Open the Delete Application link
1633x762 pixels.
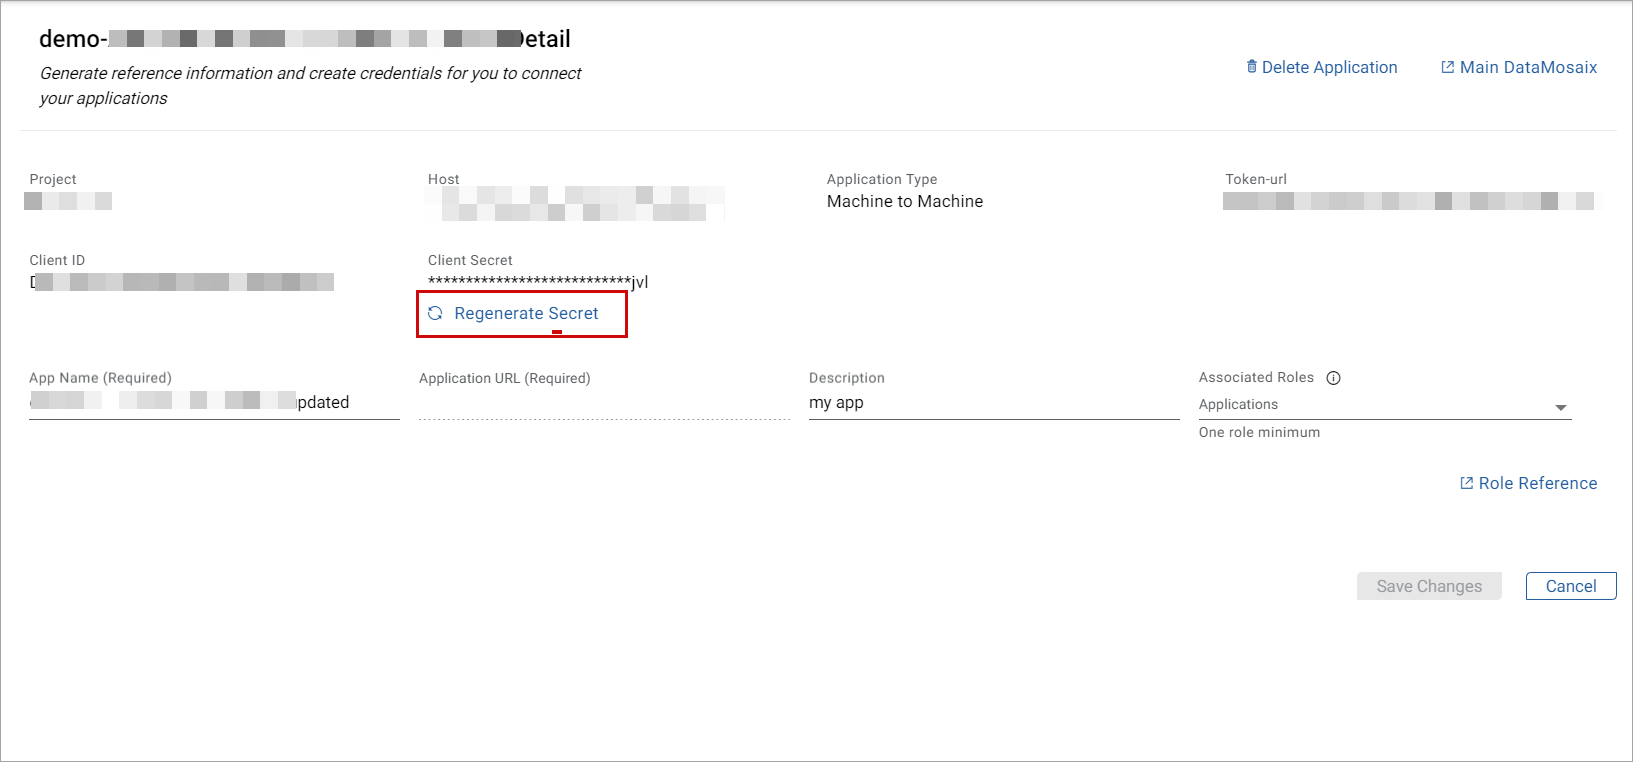[x=1329, y=67]
